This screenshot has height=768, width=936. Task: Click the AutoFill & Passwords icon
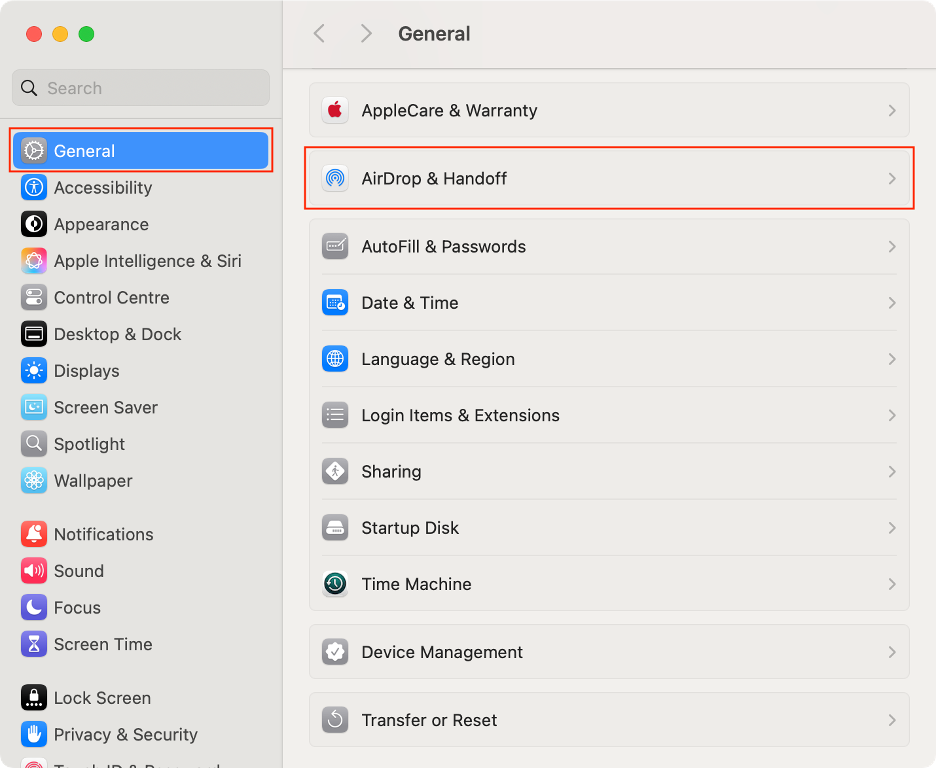(x=335, y=246)
